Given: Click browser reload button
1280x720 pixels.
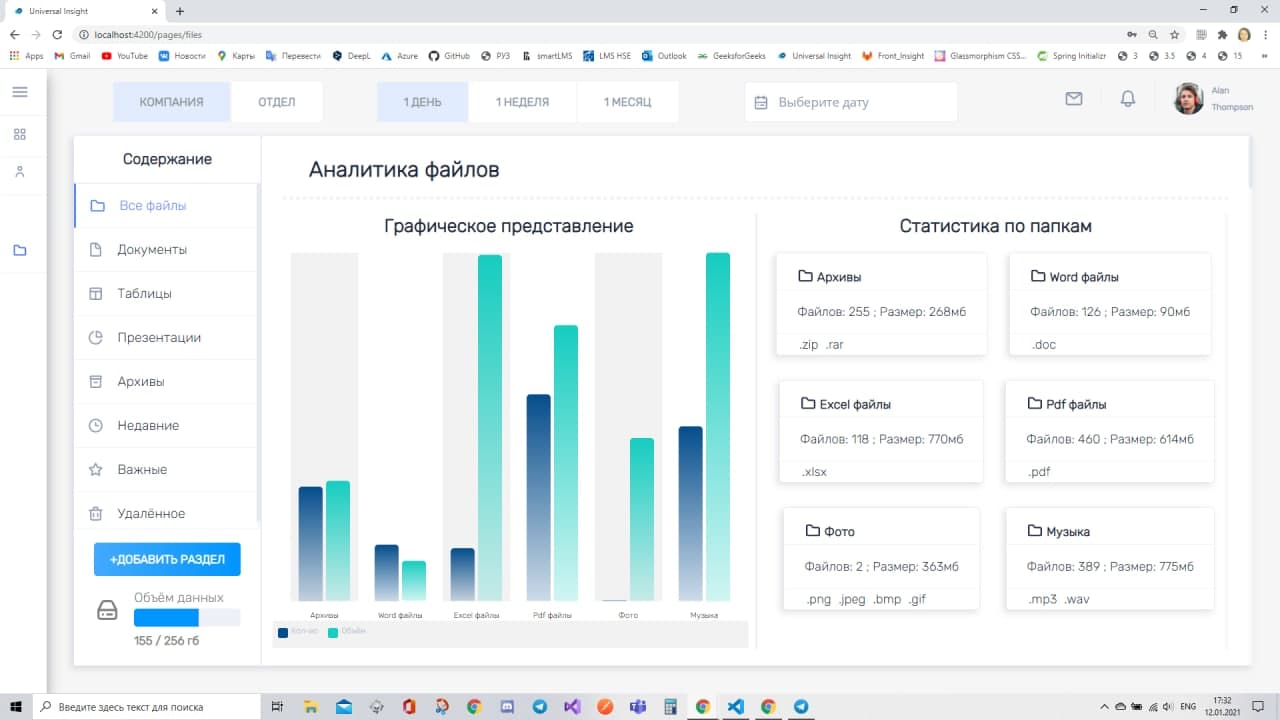Looking at the screenshot, I should [57, 34].
